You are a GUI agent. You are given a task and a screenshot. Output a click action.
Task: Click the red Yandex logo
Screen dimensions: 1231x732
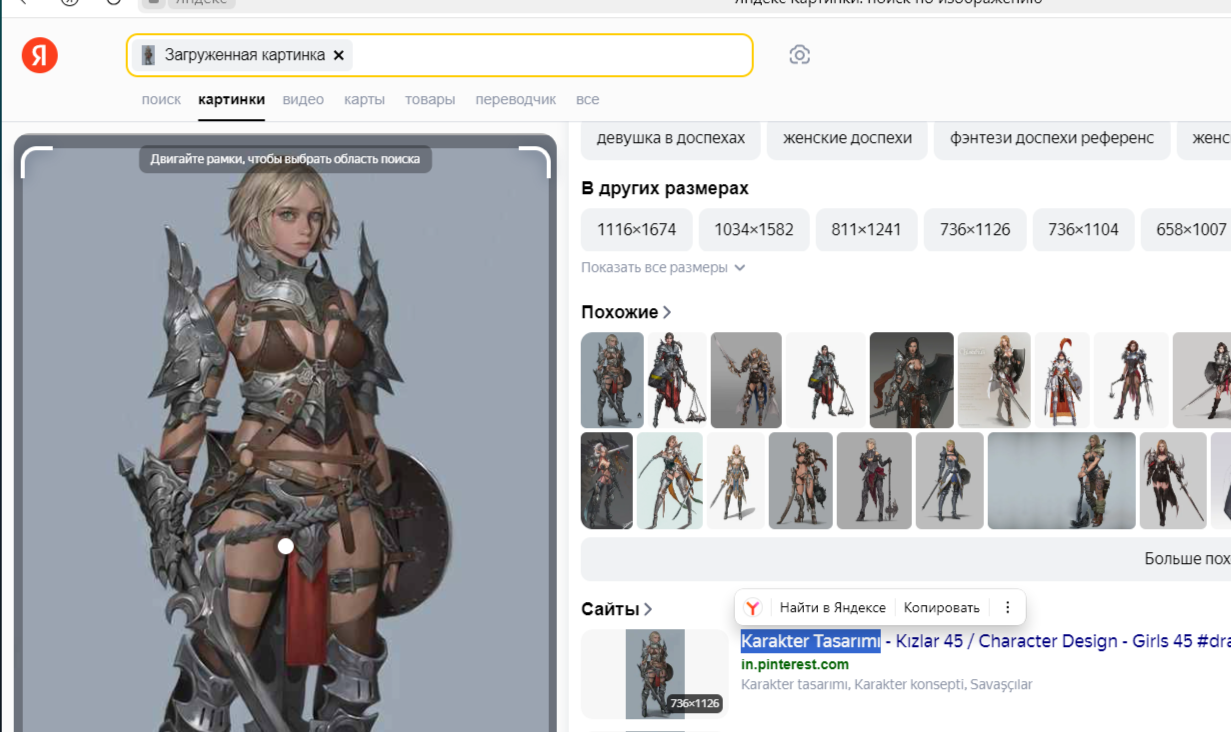[40, 55]
